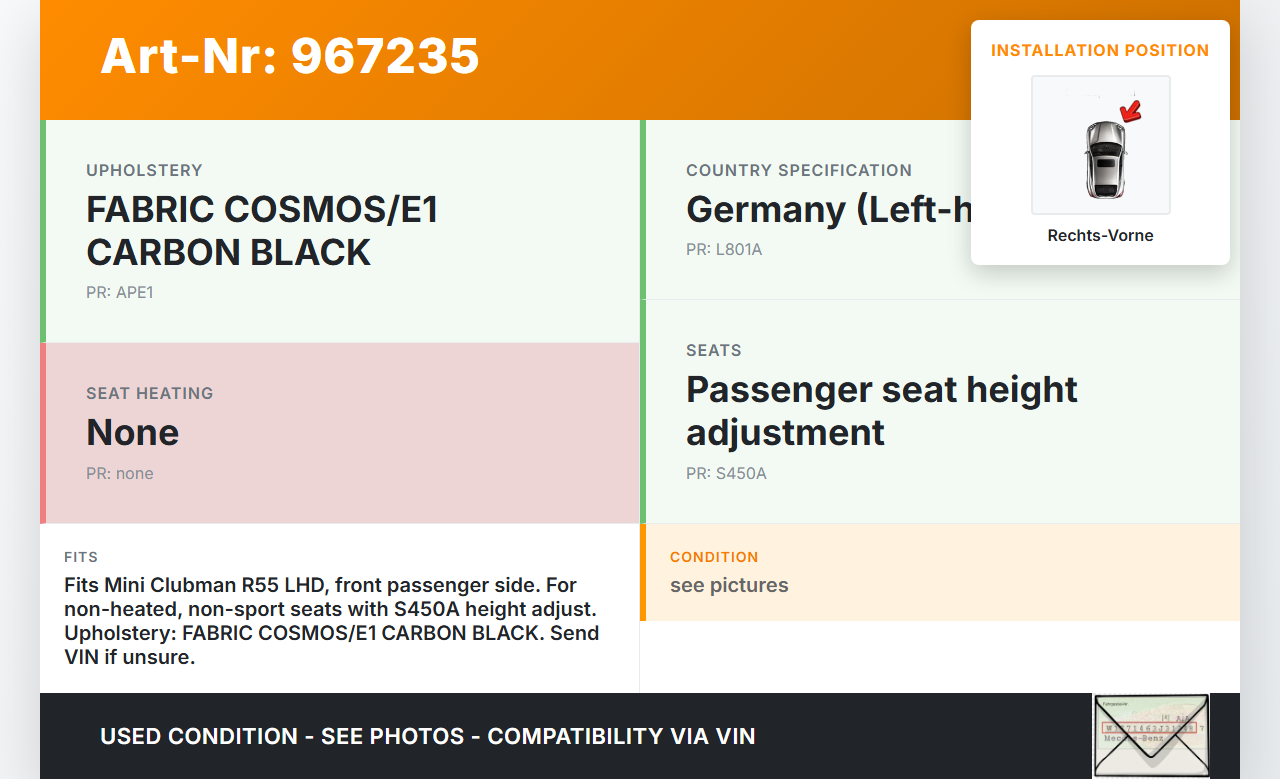Click the PR: APE1 code

[120, 293]
